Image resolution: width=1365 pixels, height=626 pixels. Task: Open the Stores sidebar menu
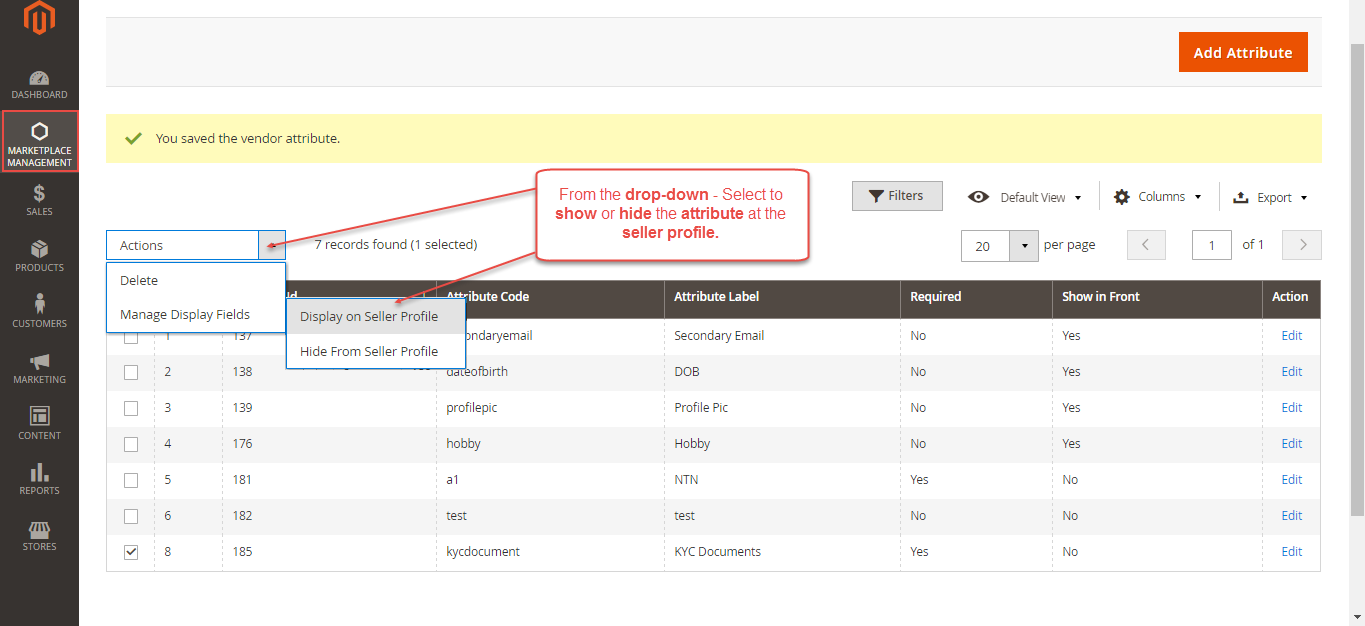[39, 534]
